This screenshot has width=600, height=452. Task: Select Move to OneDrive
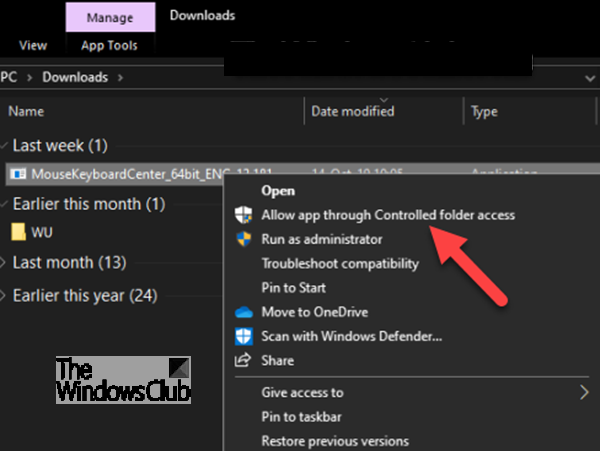pyautogui.click(x=315, y=312)
